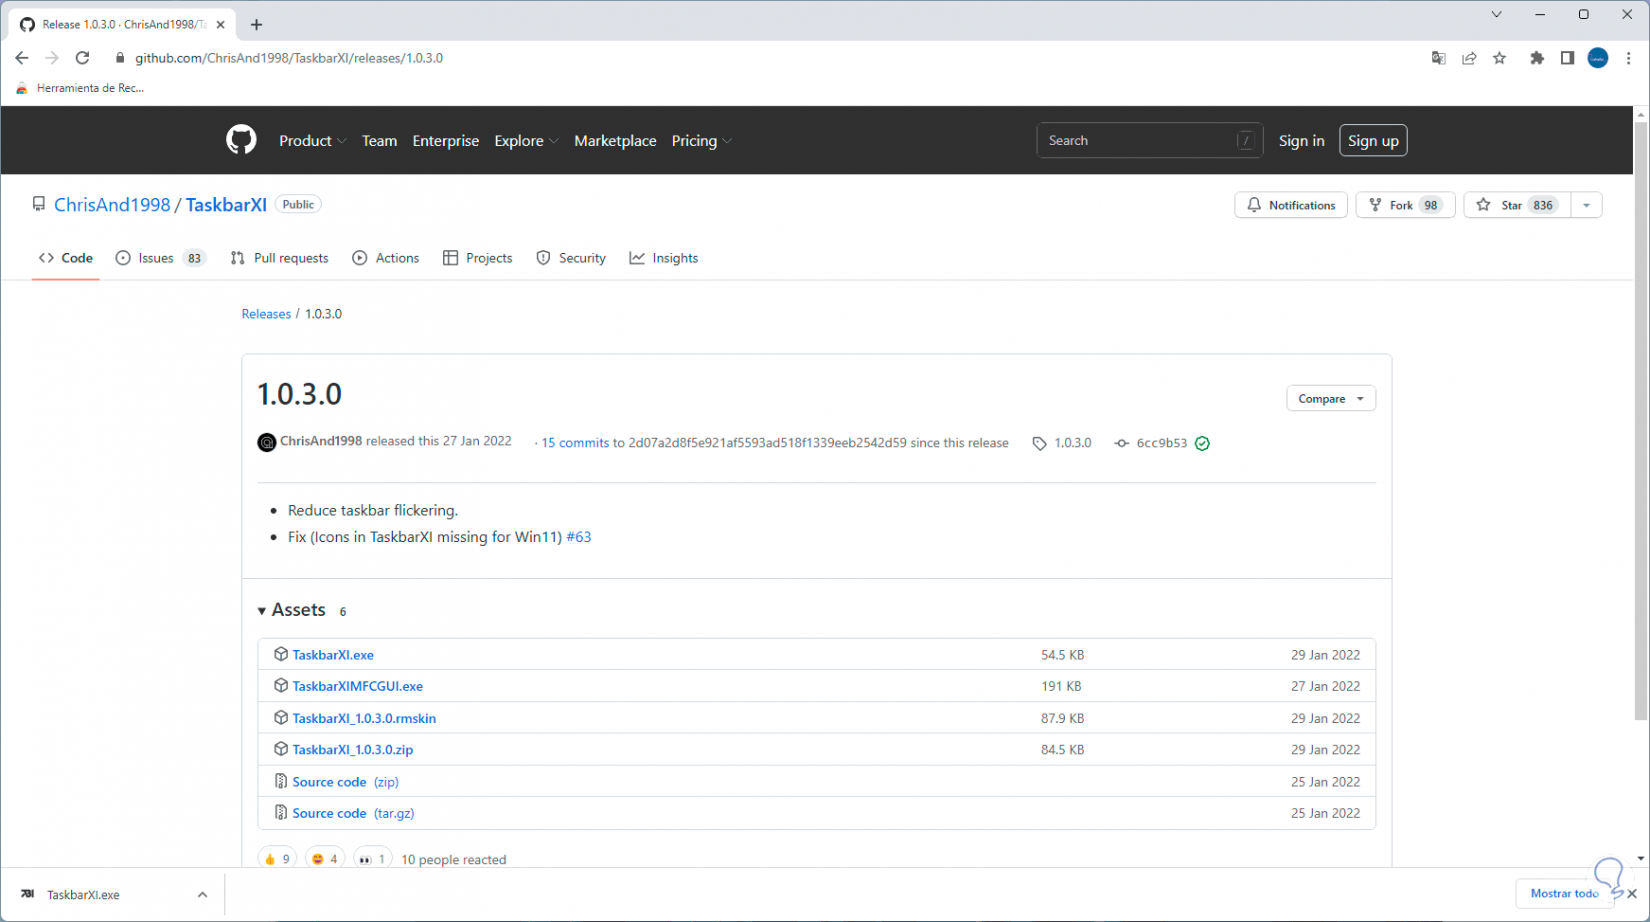Click the site lock icon in address bar

coord(120,58)
